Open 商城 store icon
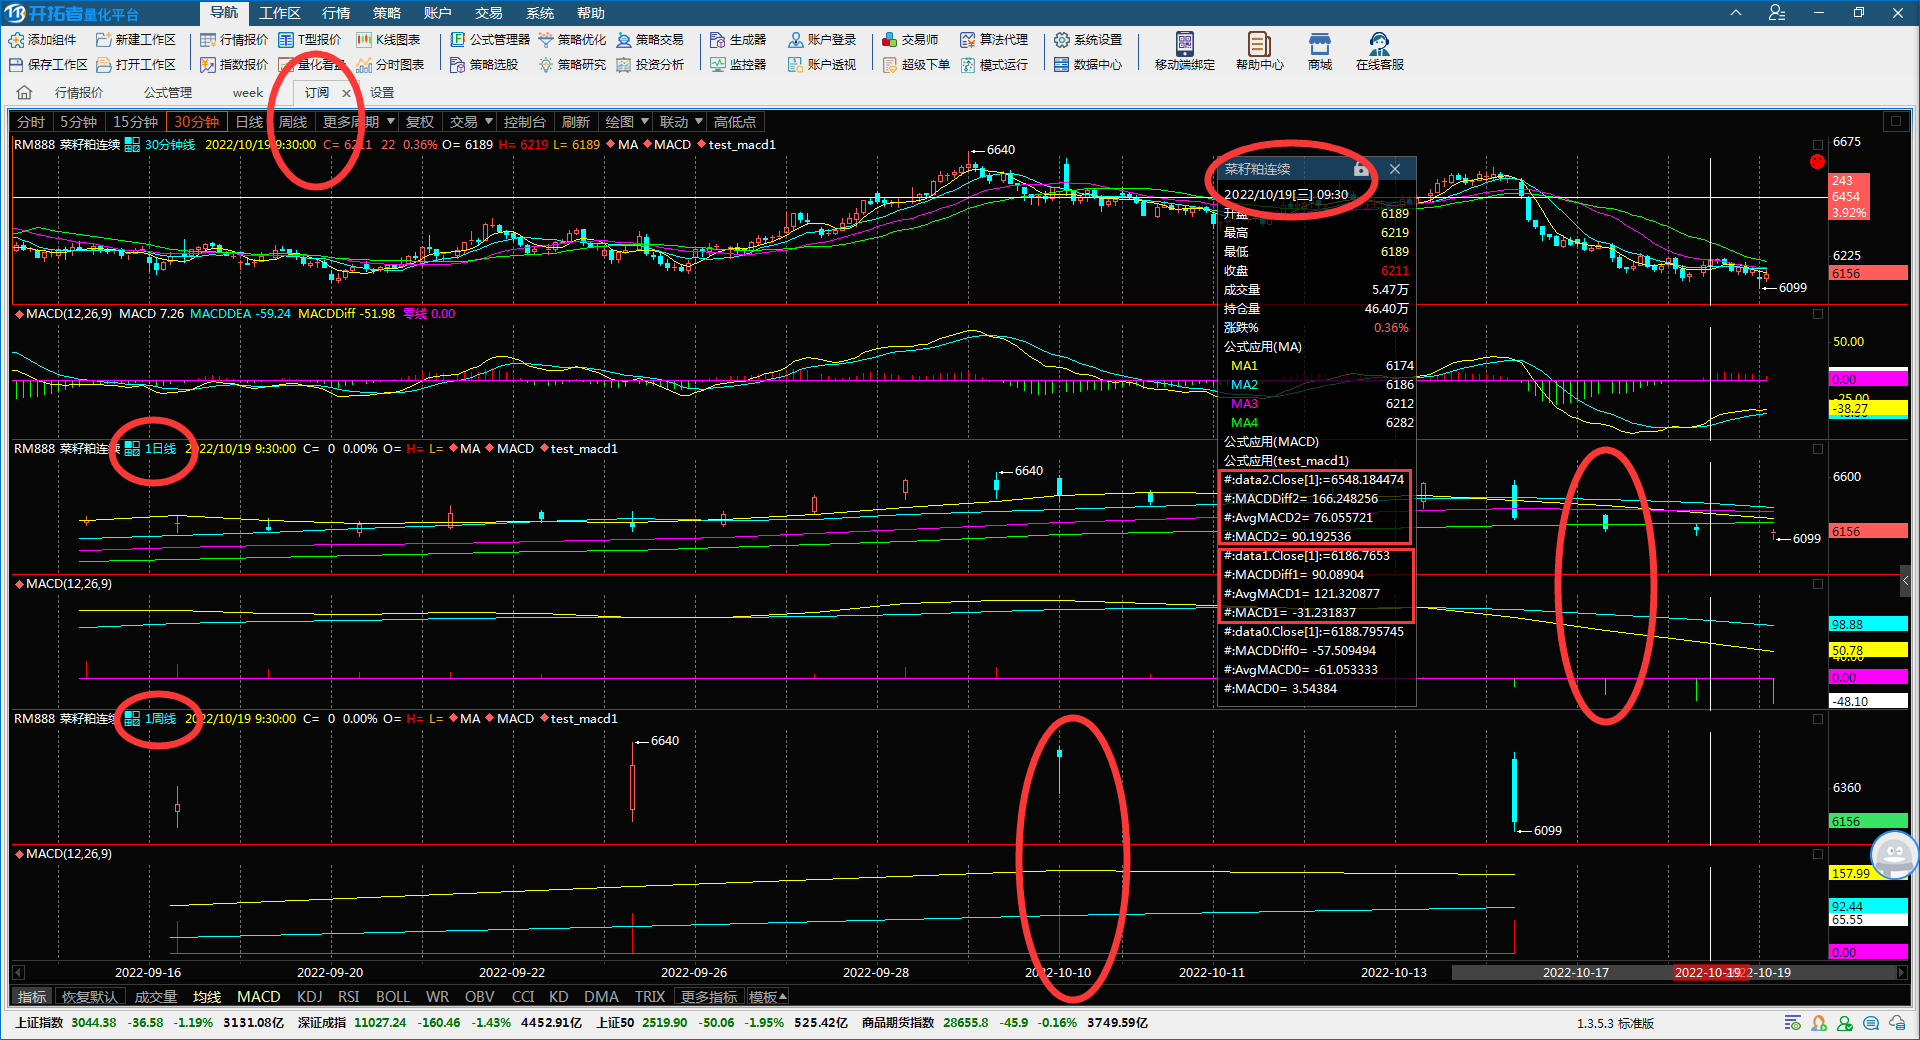 [1320, 44]
